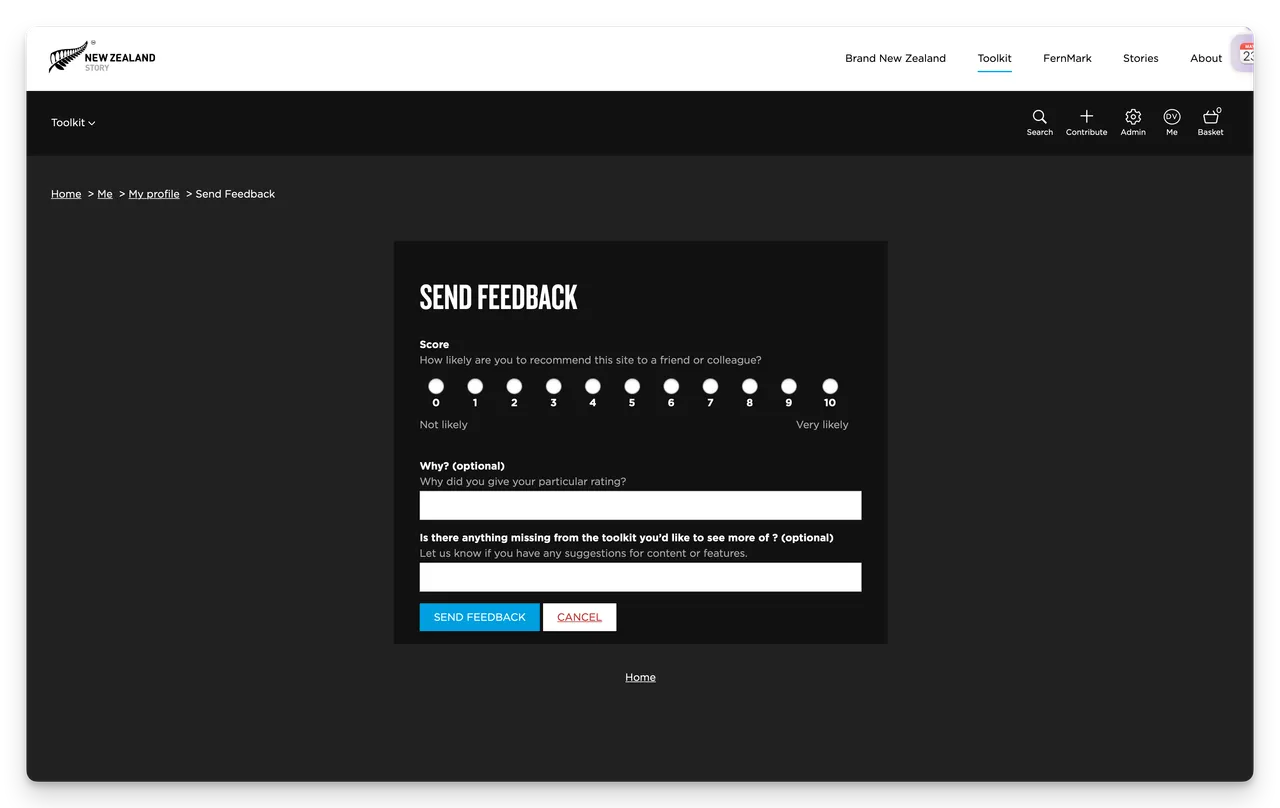Open the Basket icon
This screenshot has height=808, width=1280.
tap(1210, 118)
